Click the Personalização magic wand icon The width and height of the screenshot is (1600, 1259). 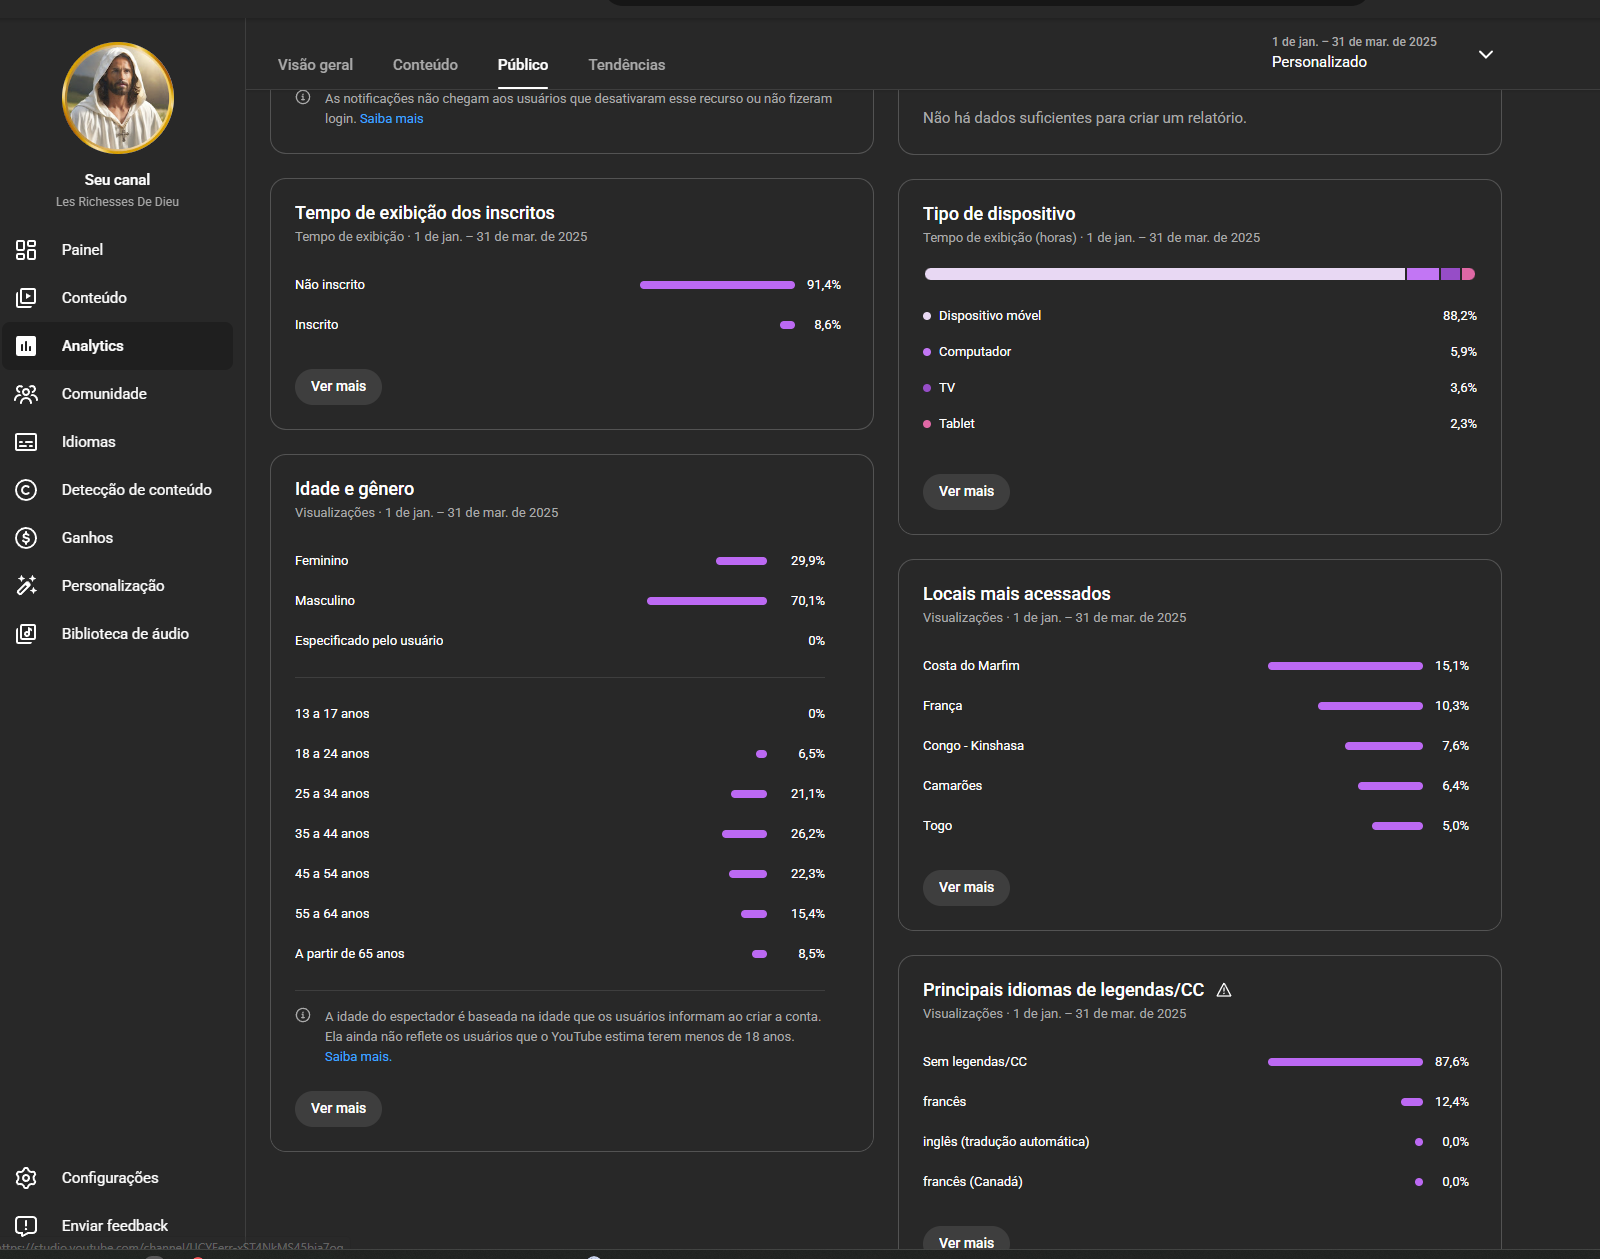(26, 586)
